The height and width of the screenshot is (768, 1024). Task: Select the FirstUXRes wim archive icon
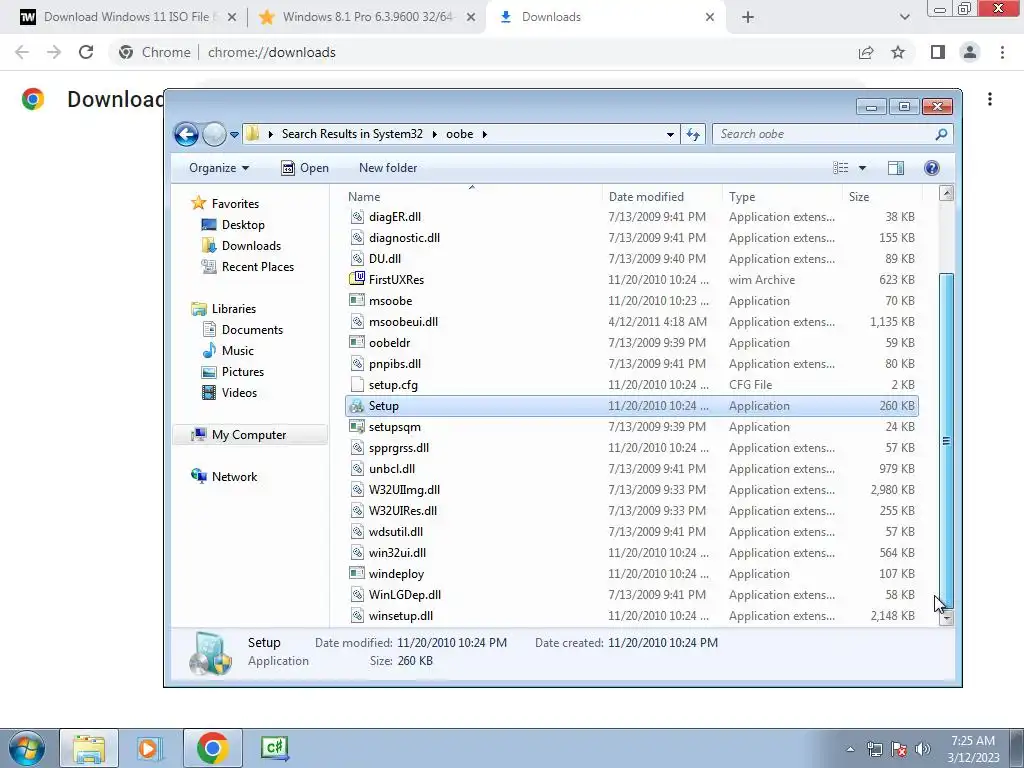click(x=357, y=280)
